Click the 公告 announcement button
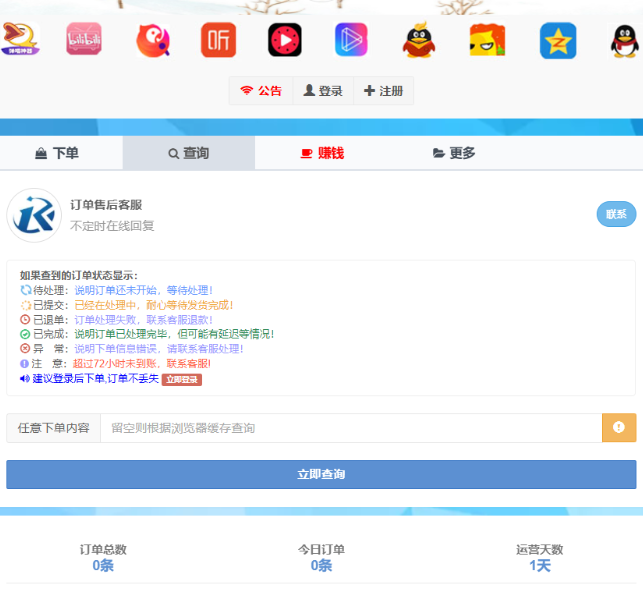The width and height of the screenshot is (643, 596). pos(261,91)
